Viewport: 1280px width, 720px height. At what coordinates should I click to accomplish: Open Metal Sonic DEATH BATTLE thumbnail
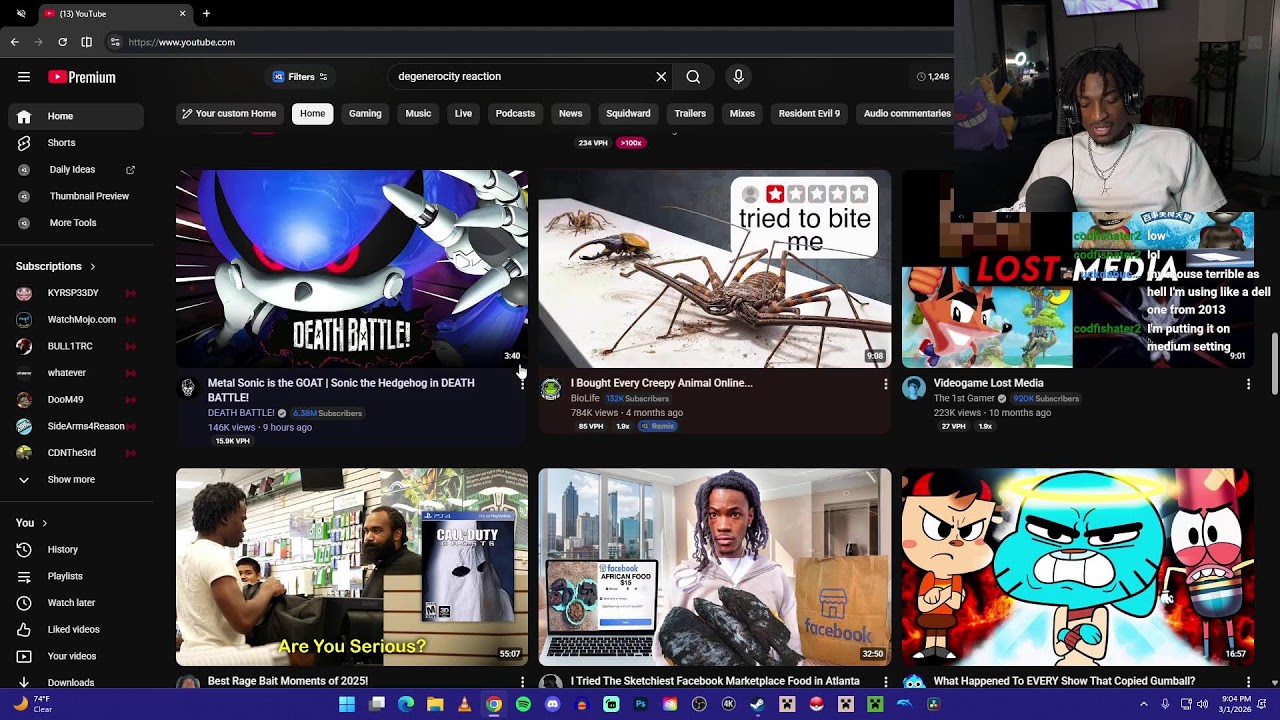(x=352, y=268)
